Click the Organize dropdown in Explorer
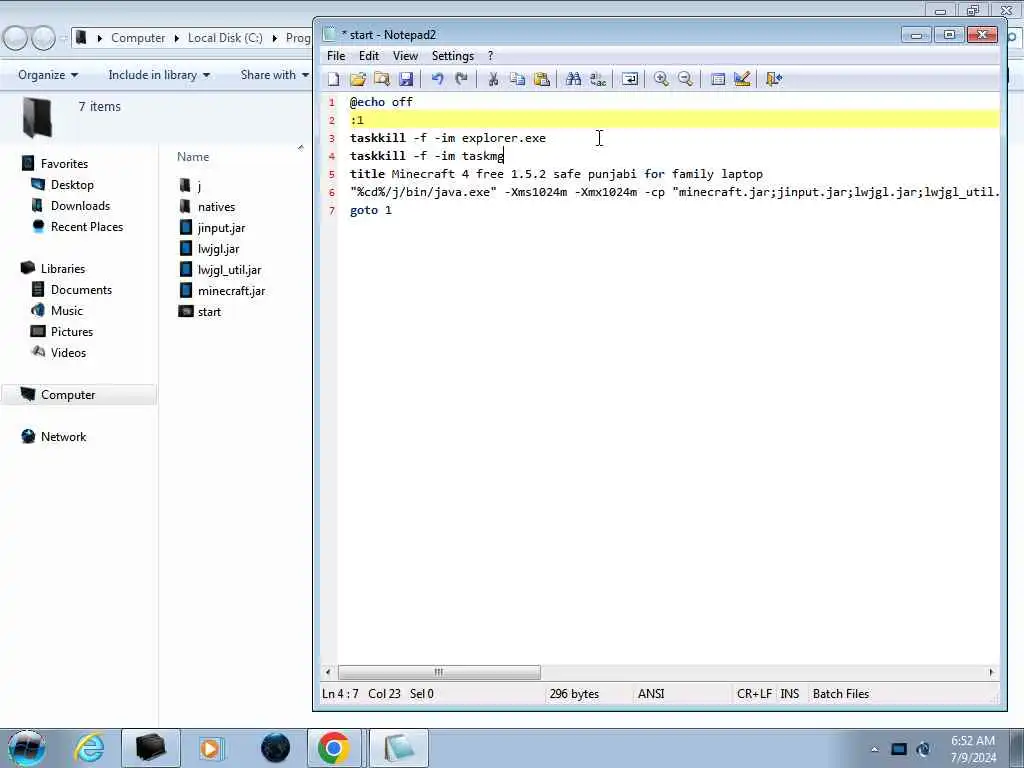 coord(48,74)
